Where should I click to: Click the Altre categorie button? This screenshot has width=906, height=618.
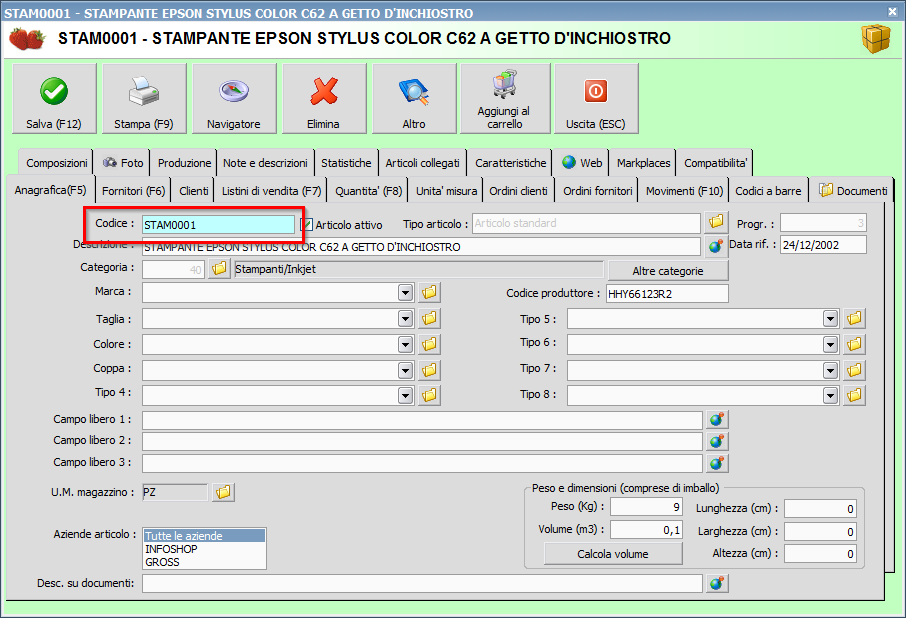click(x=668, y=271)
